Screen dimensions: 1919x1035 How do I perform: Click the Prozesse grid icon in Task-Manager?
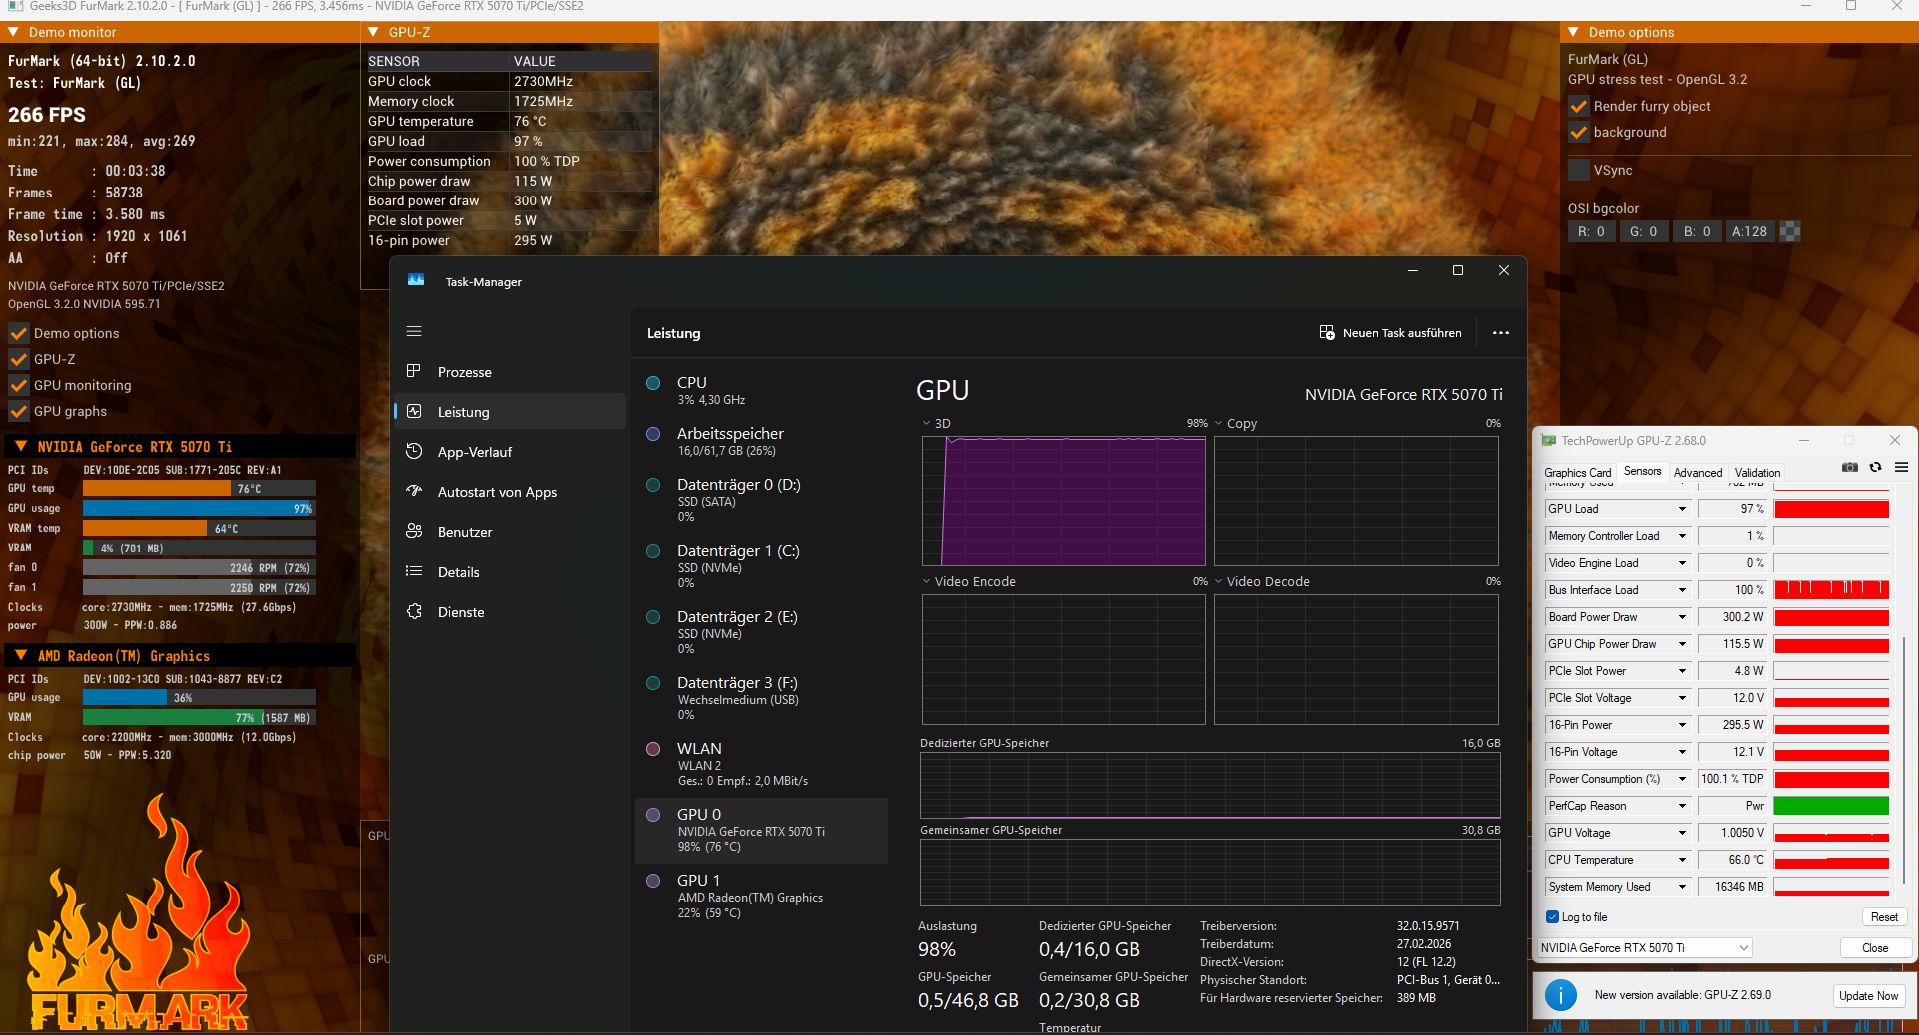pyautogui.click(x=414, y=371)
